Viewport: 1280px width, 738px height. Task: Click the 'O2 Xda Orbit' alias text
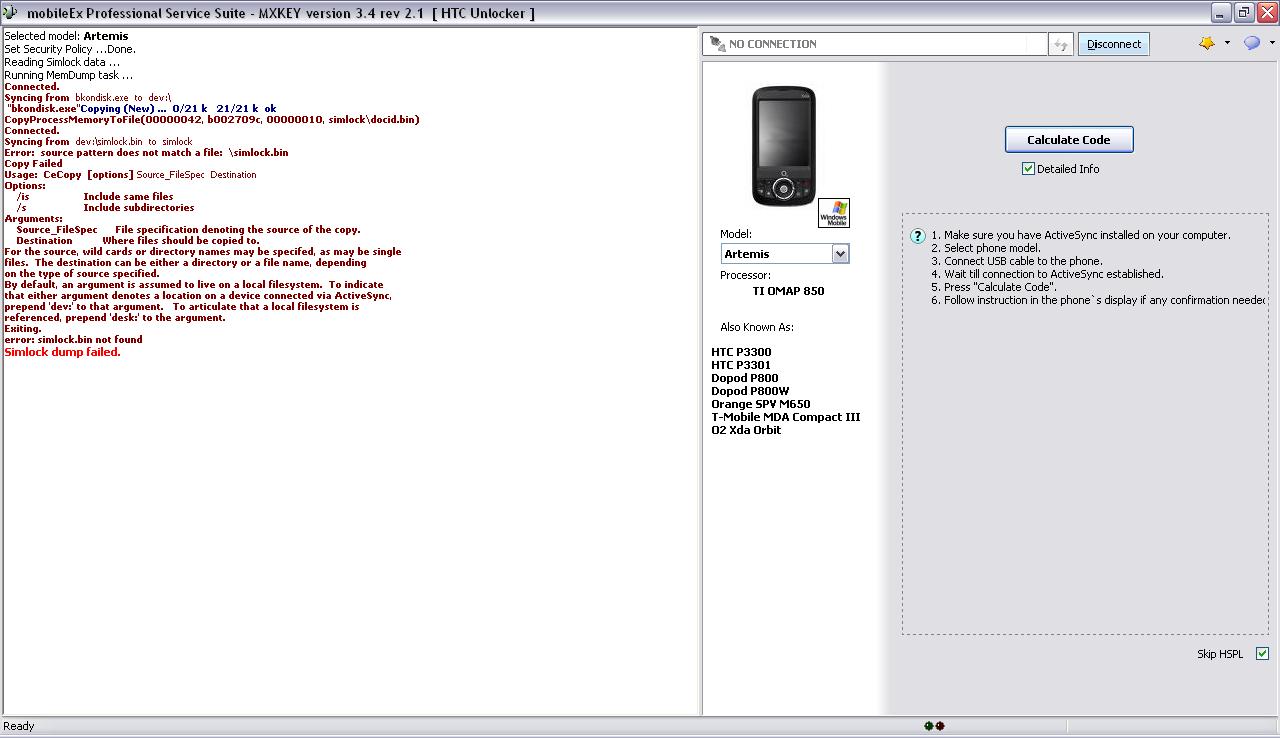[746, 430]
